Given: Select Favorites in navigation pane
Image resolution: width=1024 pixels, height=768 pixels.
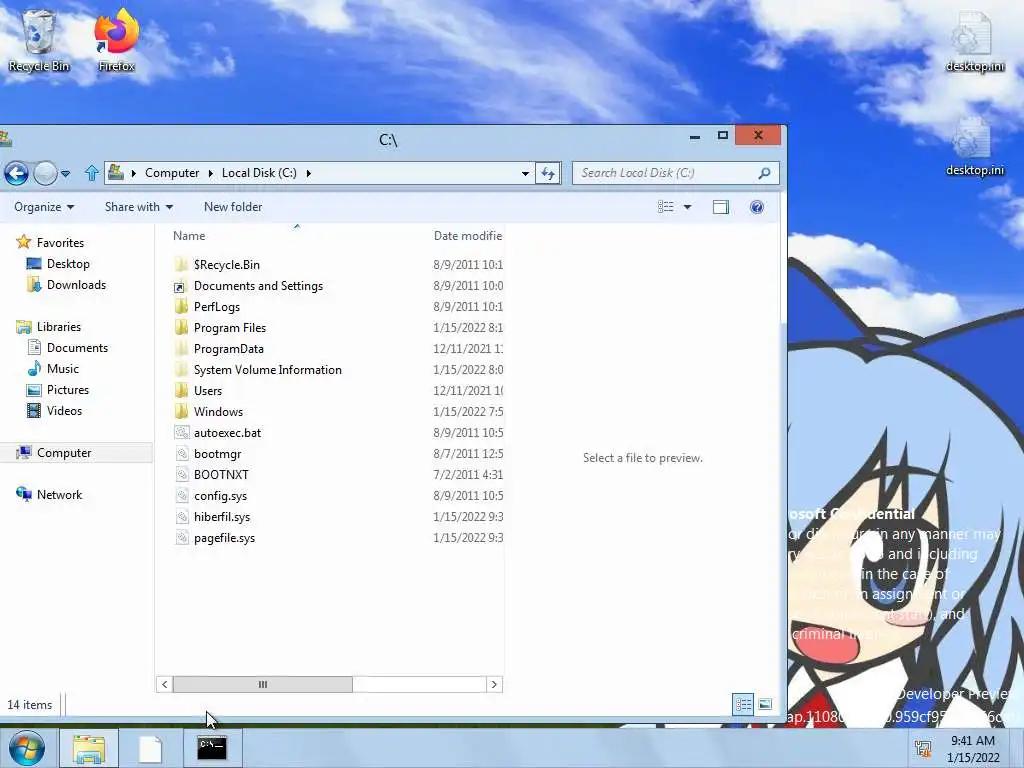Looking at the screenshot, I should [x=60, y=243].
